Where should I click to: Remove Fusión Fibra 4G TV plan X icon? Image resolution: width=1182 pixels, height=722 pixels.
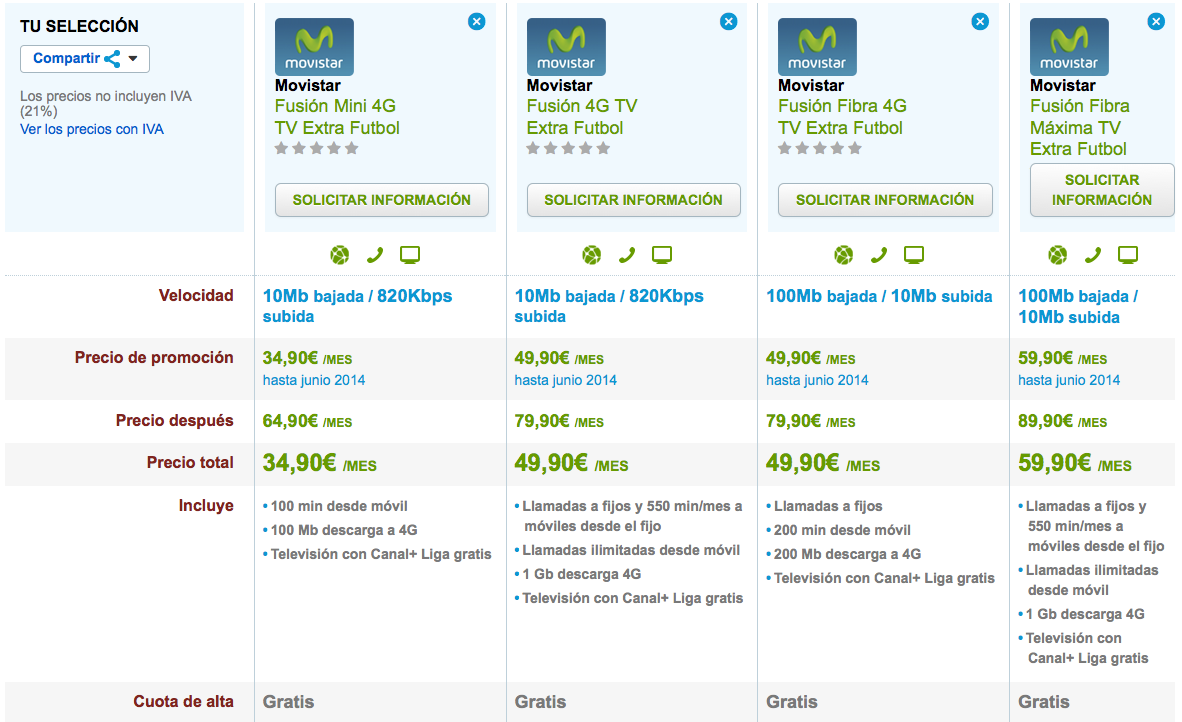tap(980, 22)
